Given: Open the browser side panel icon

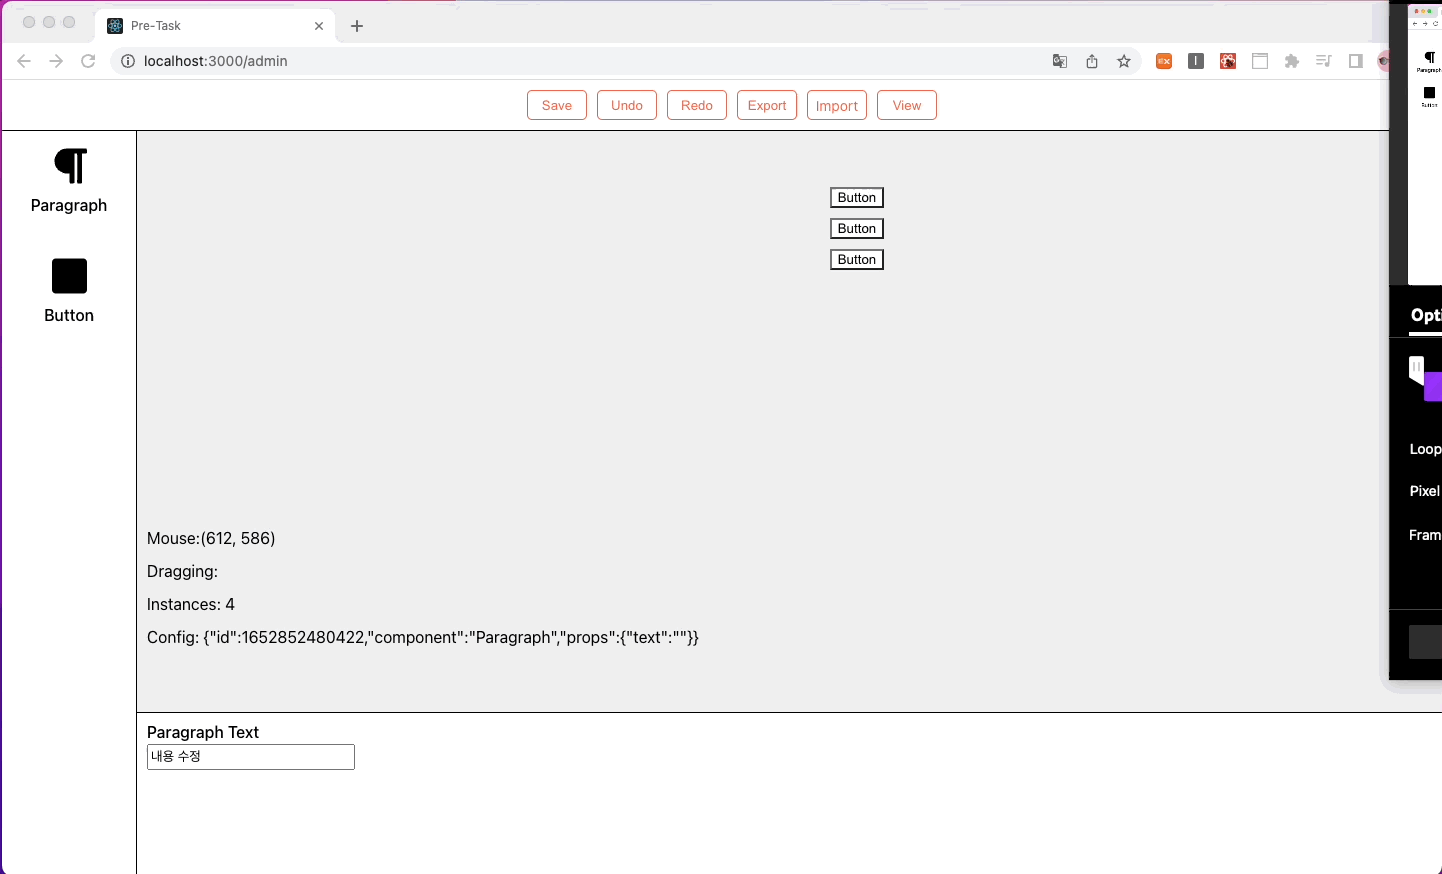Looking at the screenshot, I should point(1356,61).
